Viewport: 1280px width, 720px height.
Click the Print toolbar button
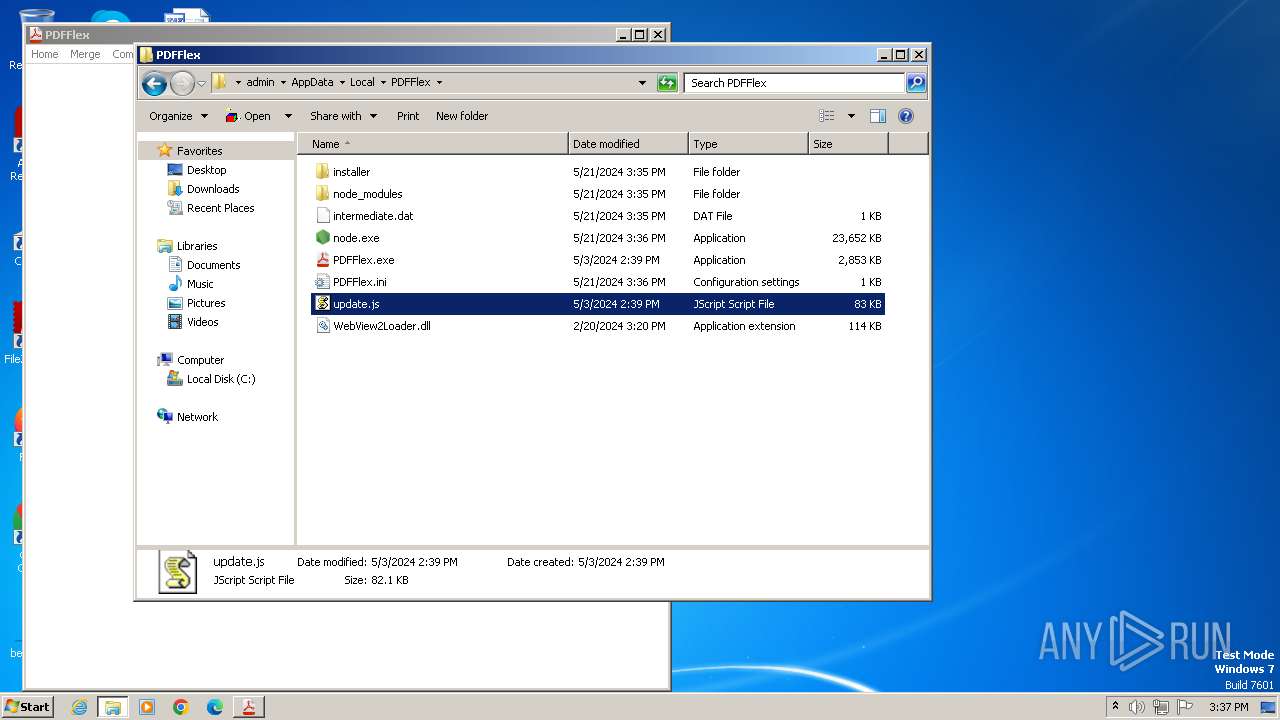[408, 116]
